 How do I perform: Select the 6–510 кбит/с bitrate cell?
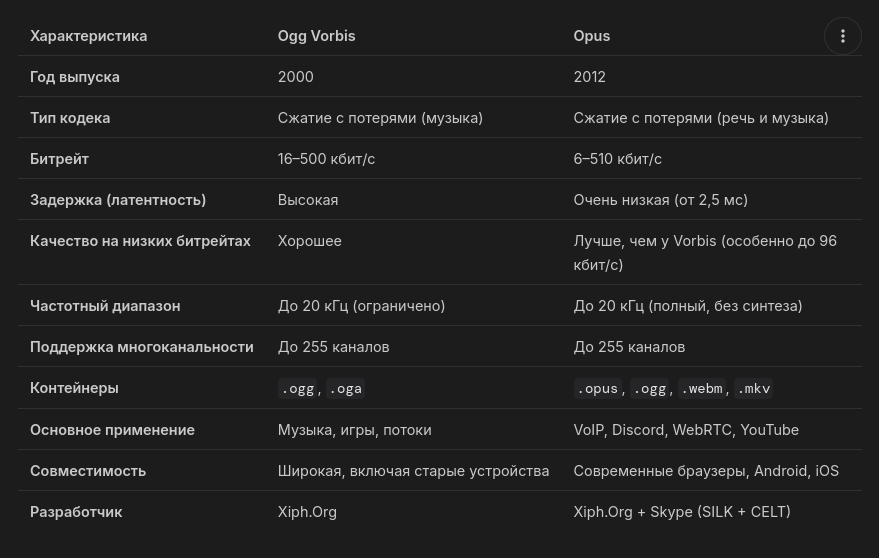(617, 159)
